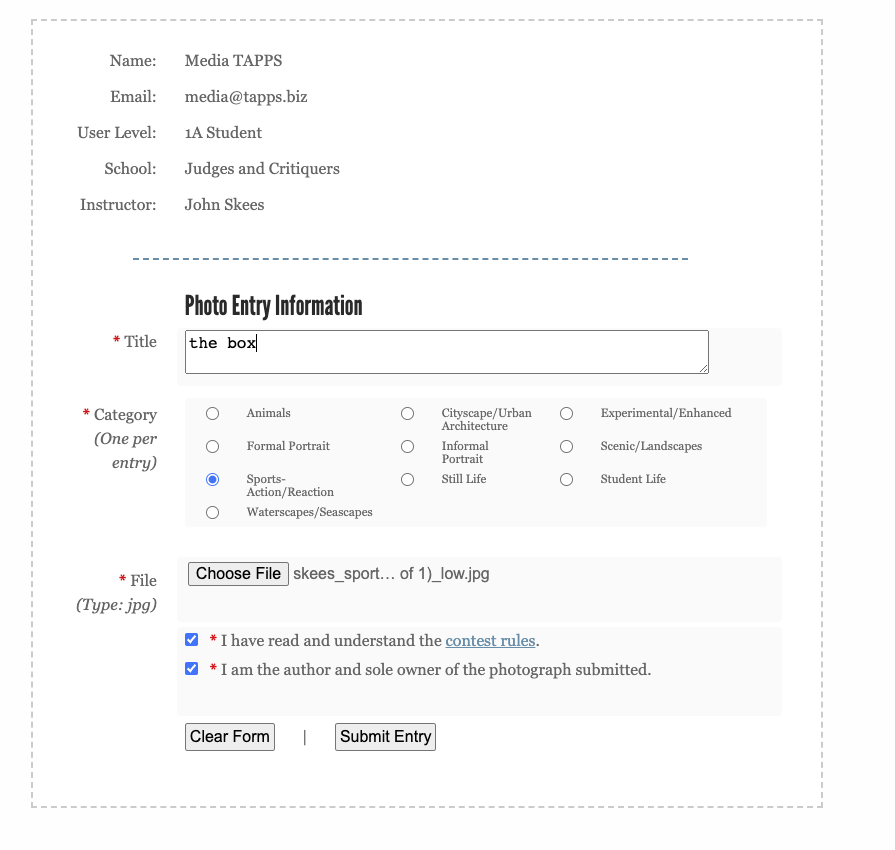Select the Scenic/Landscapes radio button
Viewport: 895px width, 850px height.
[566, 446]
